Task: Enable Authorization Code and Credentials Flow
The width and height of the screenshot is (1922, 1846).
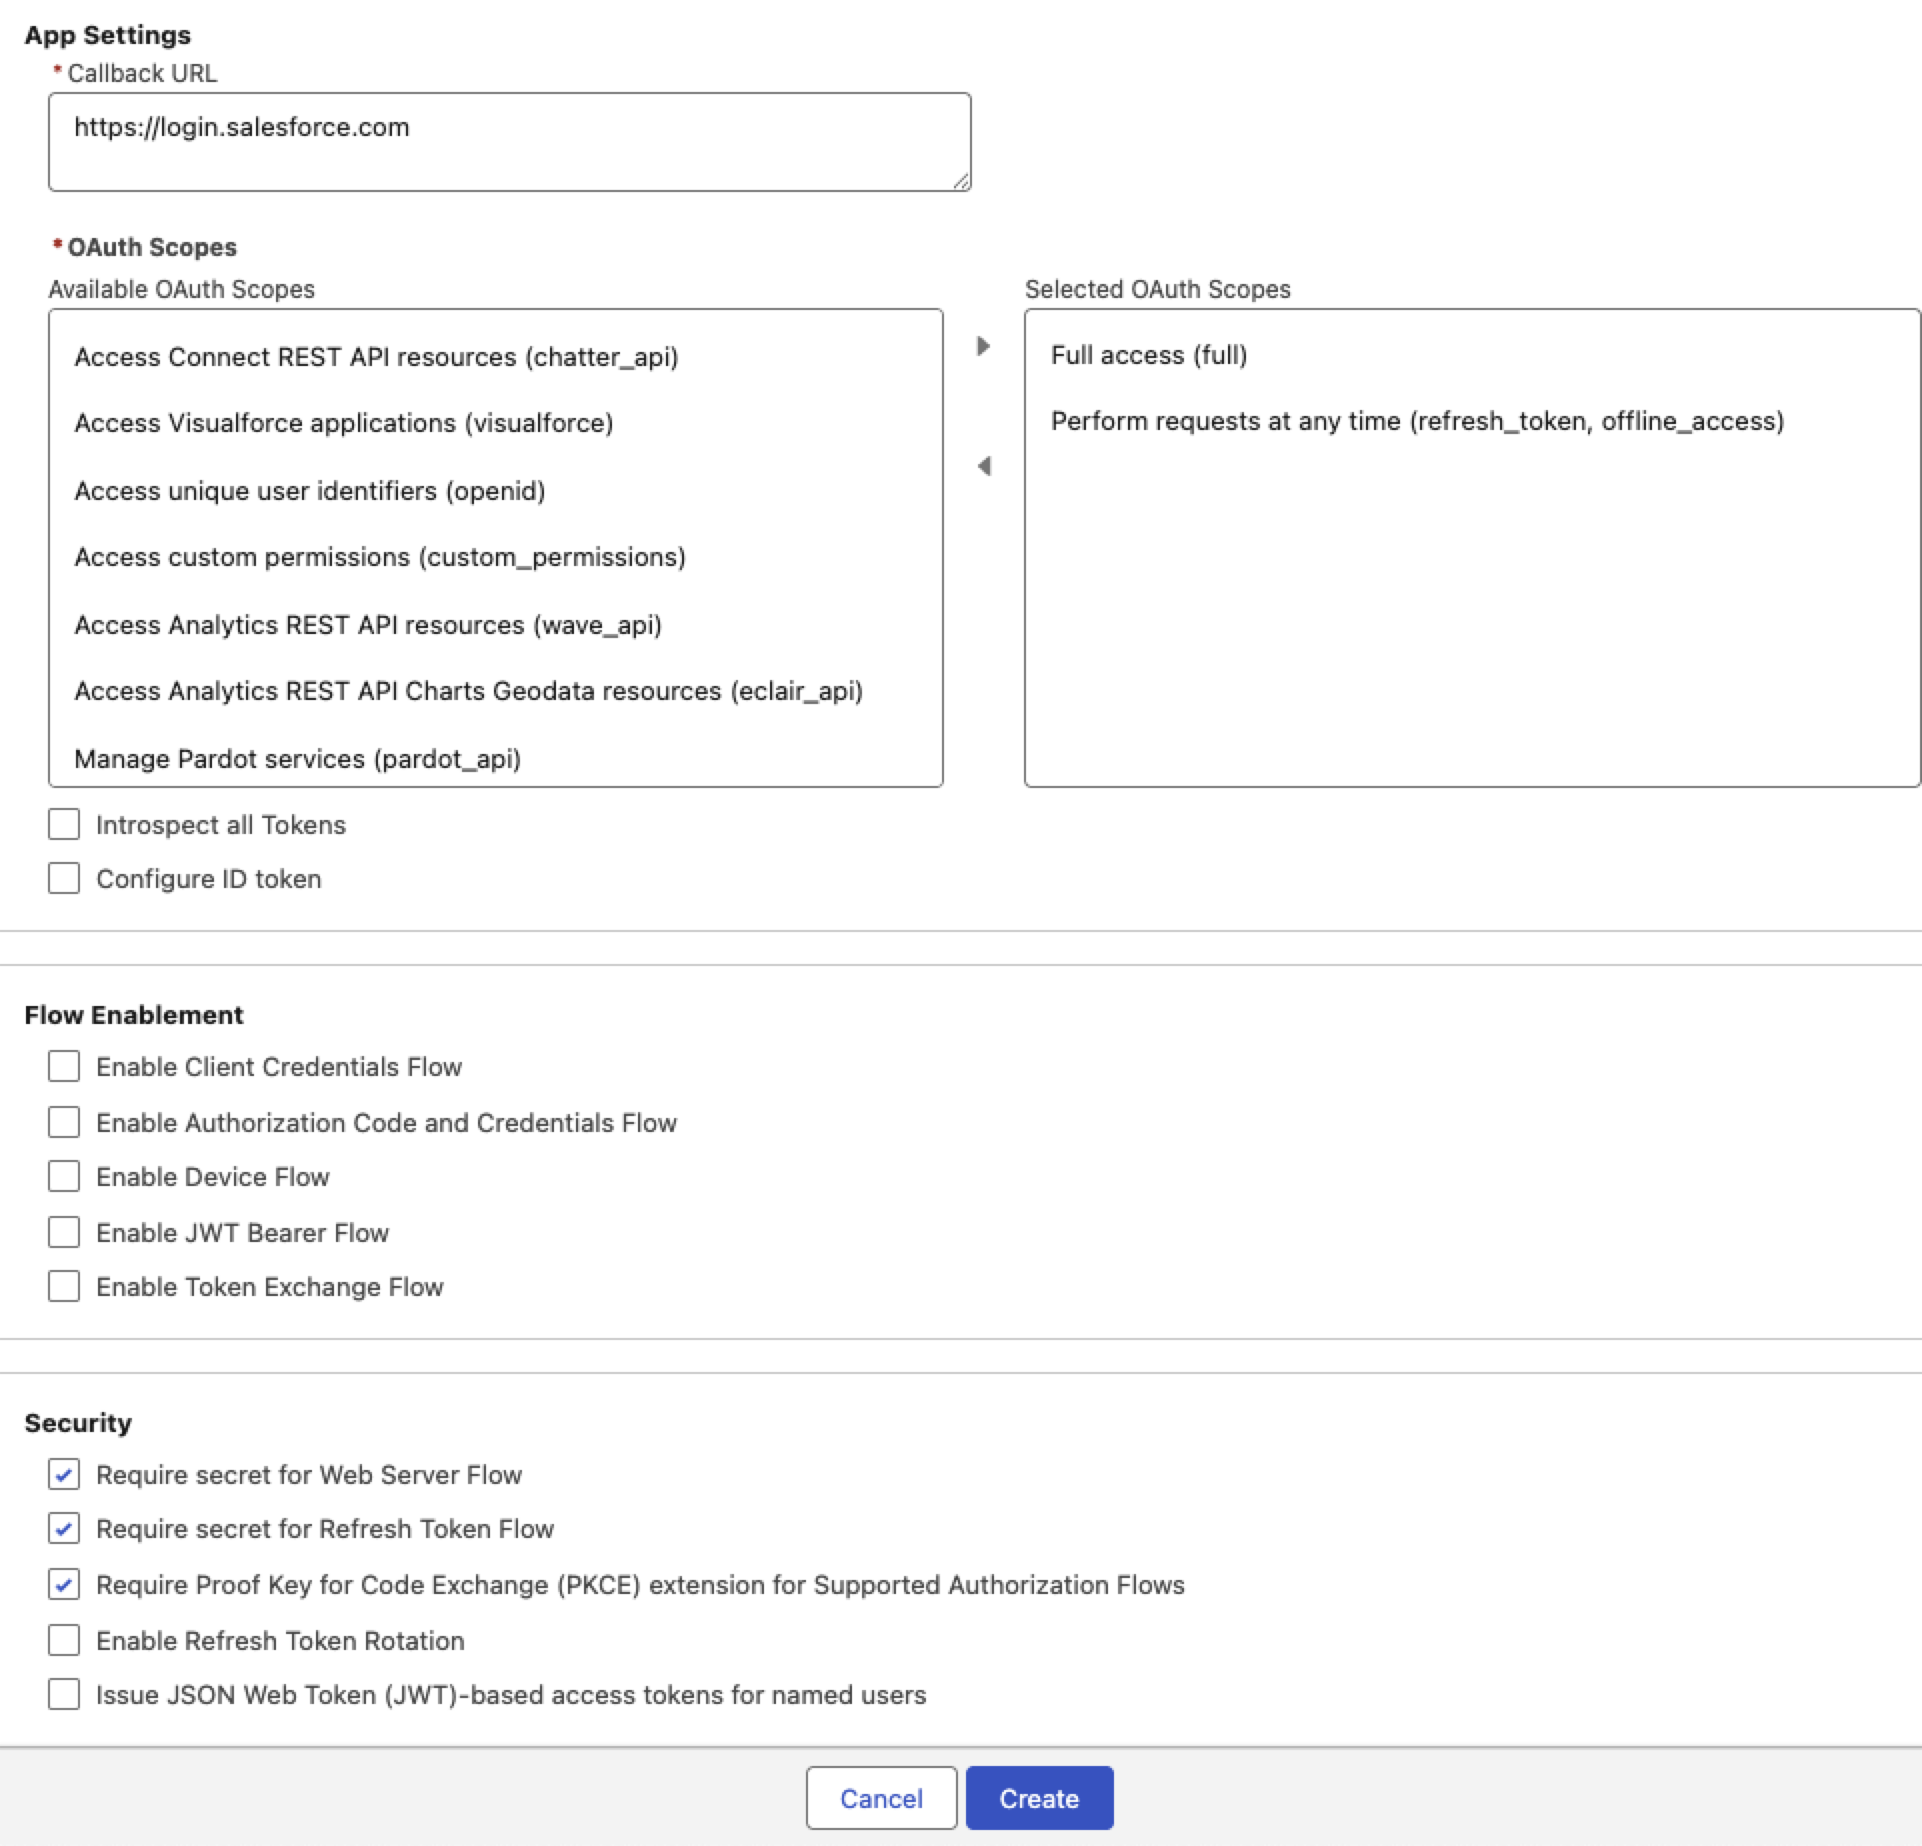Action: click(x=63, y=1121)
